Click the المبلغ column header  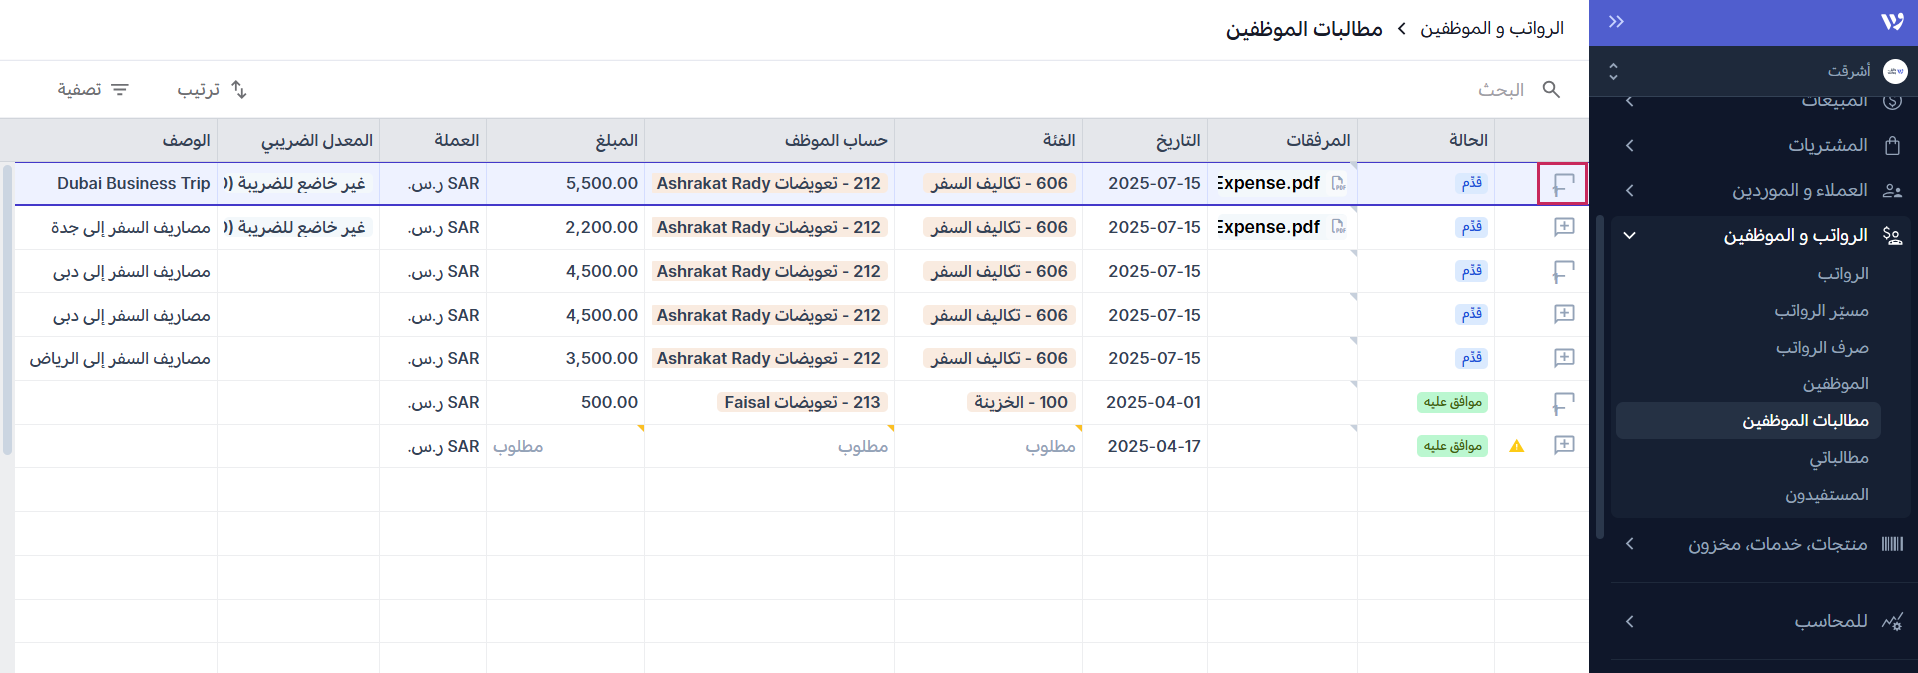616,141
